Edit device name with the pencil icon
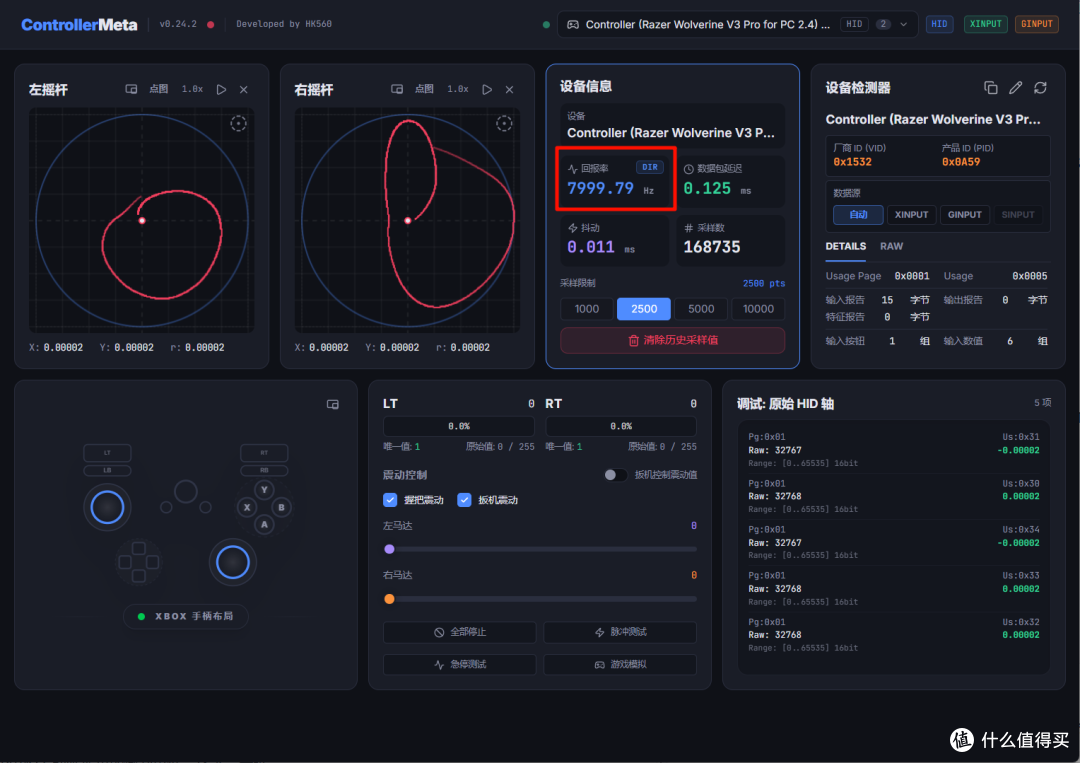This screenshot has width=1080, height=763. (x=1015, y=87)
